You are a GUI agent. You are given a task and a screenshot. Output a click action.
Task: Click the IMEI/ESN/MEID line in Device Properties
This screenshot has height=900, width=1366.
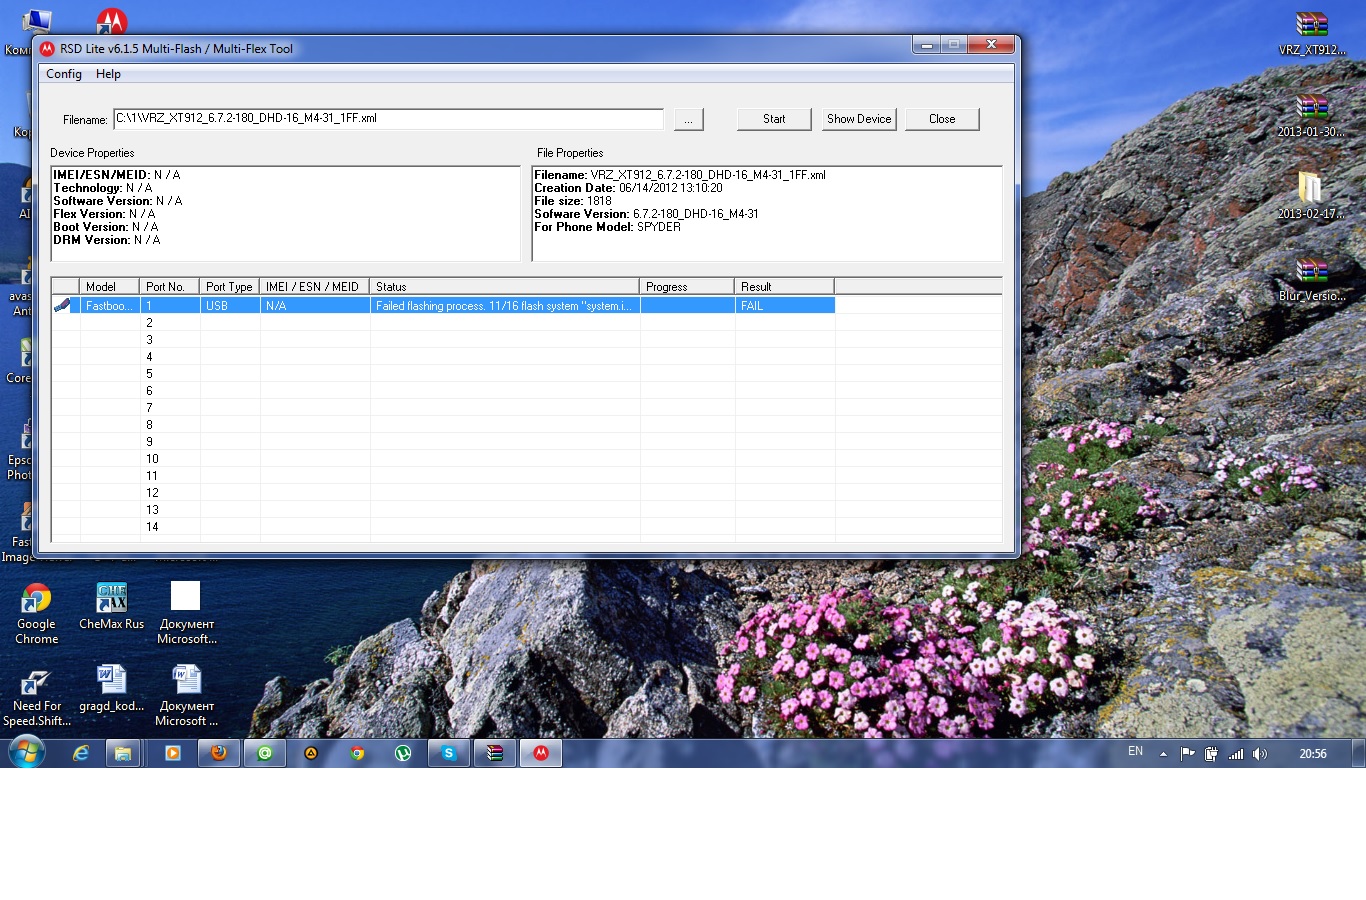[117, 175]
